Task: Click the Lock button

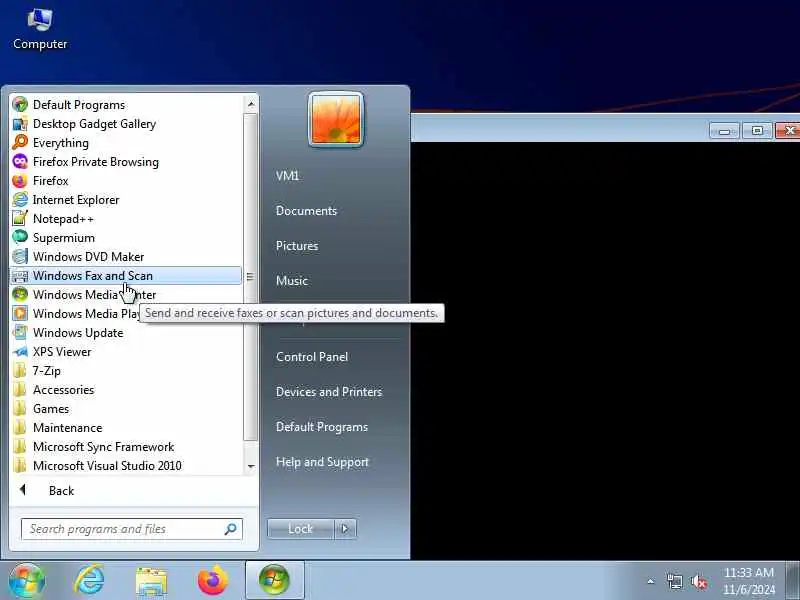Action: [301, 529]
